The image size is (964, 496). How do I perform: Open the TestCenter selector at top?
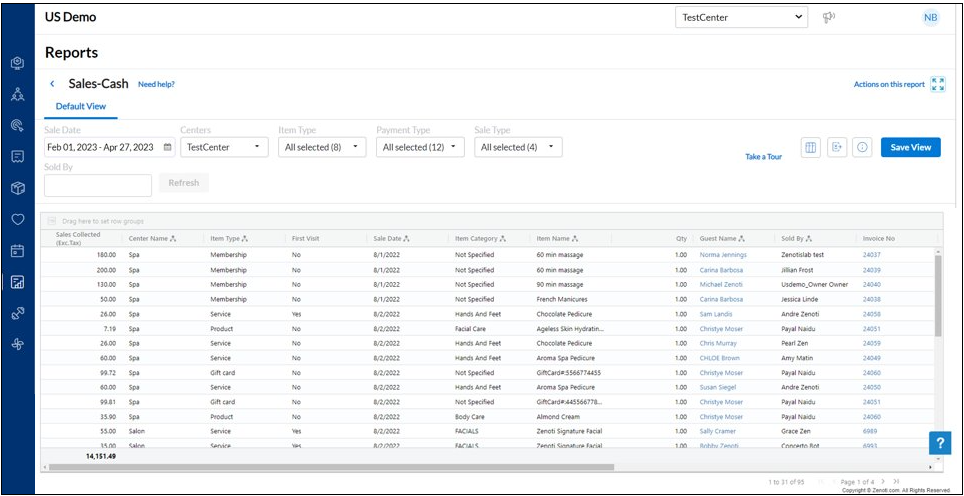741,17
